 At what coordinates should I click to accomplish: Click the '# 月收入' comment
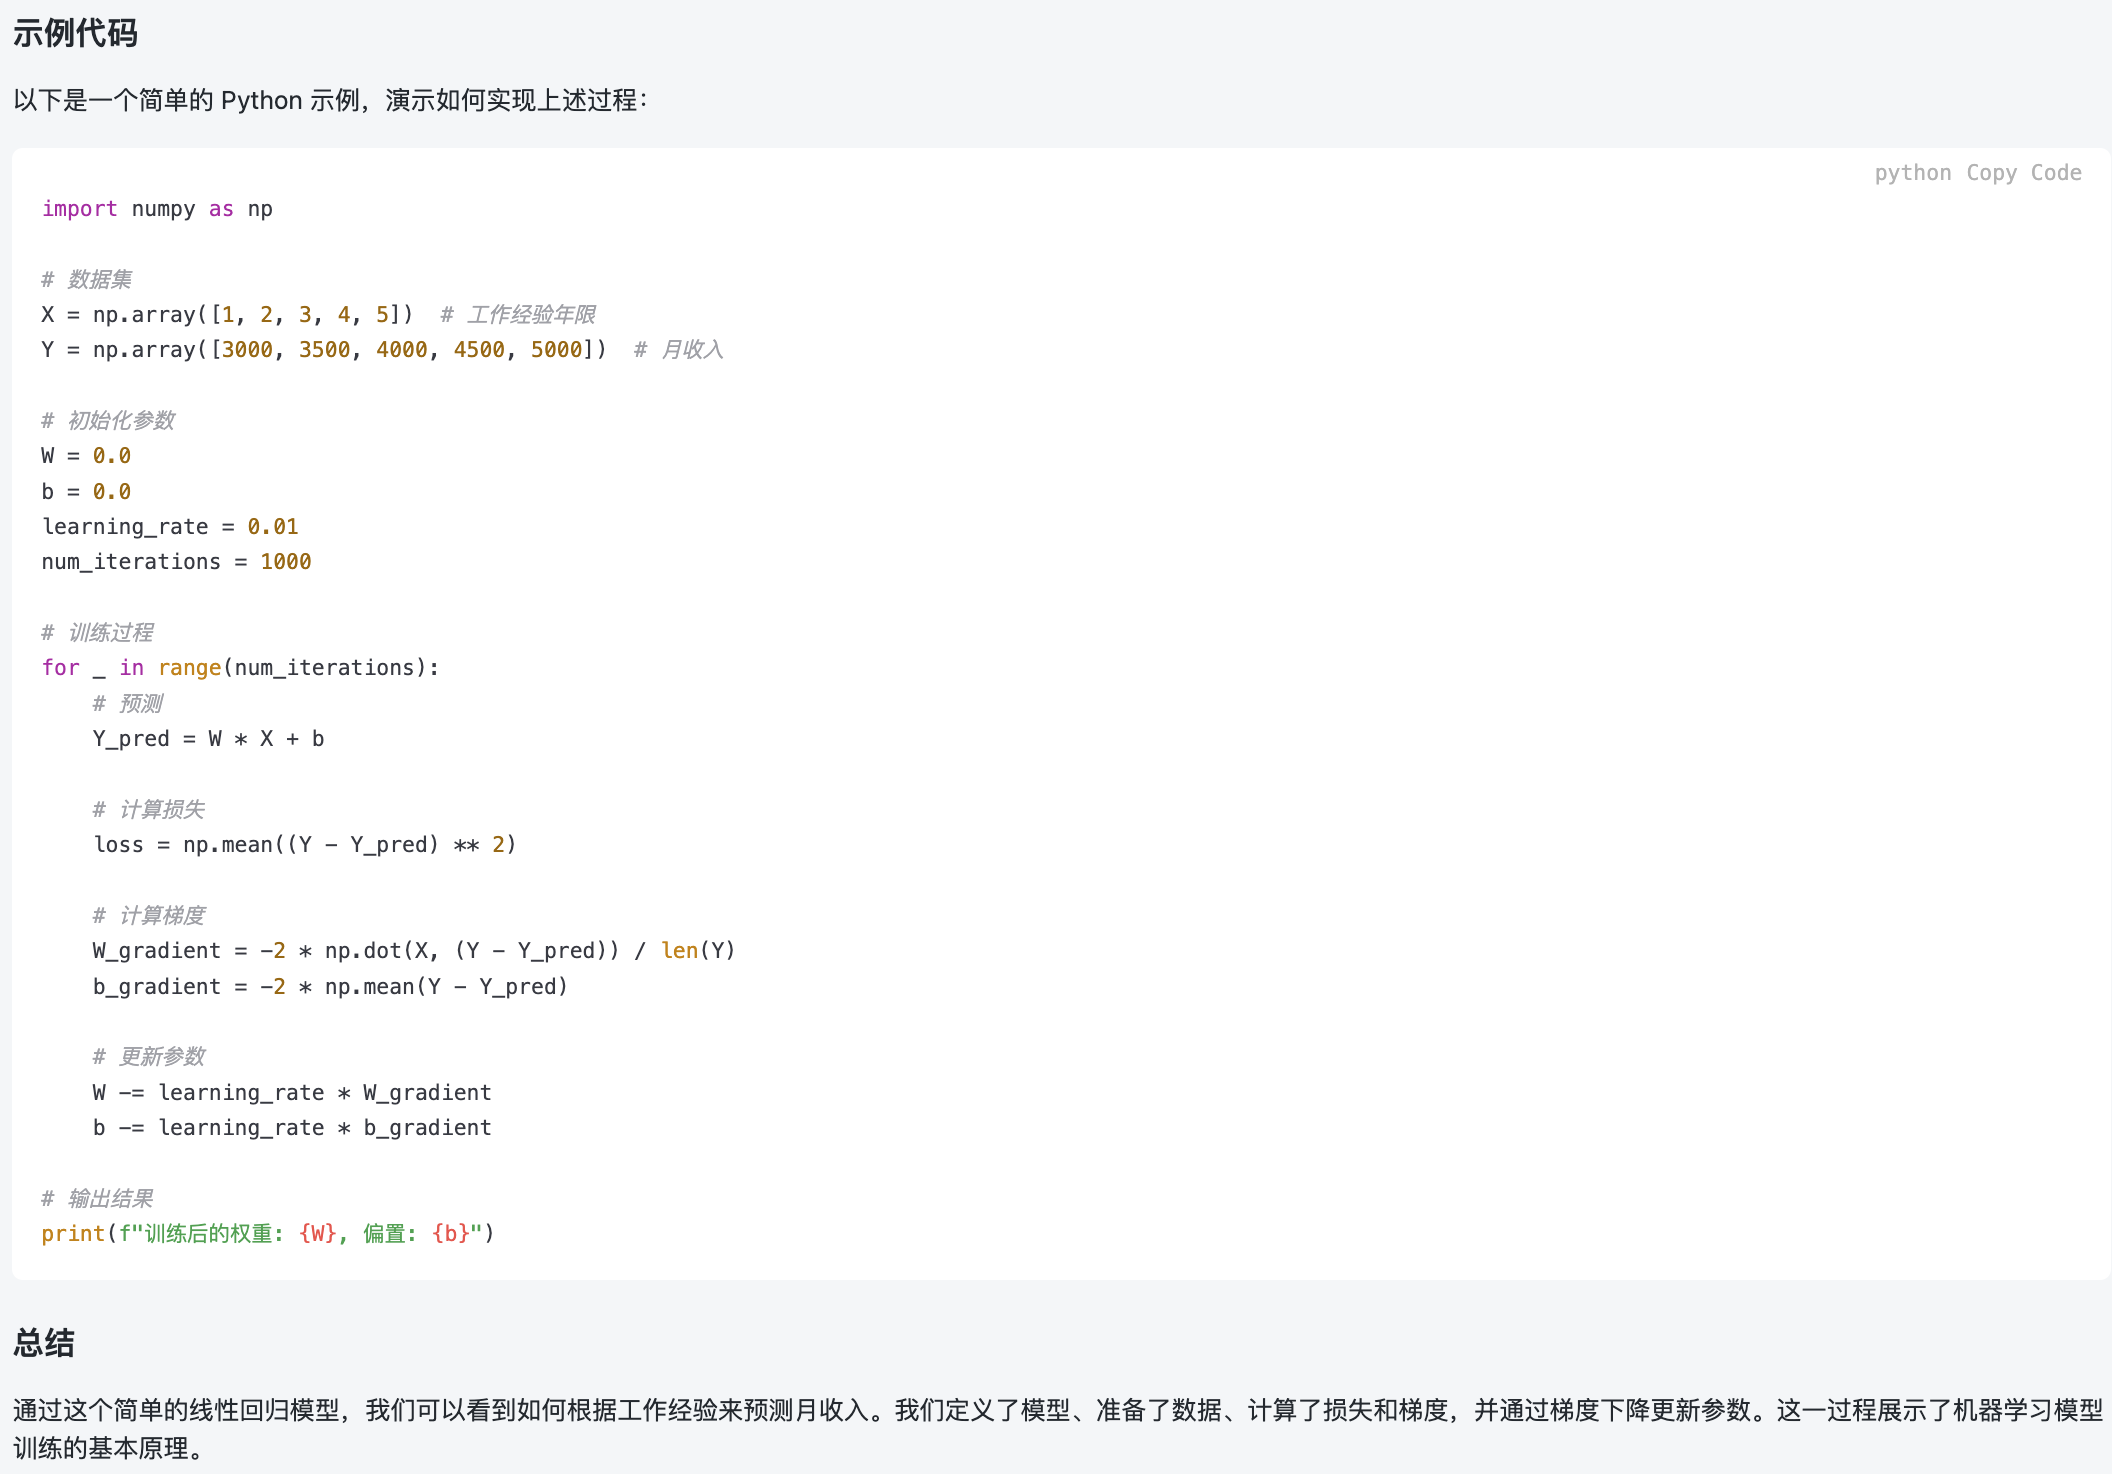(678, 350)
